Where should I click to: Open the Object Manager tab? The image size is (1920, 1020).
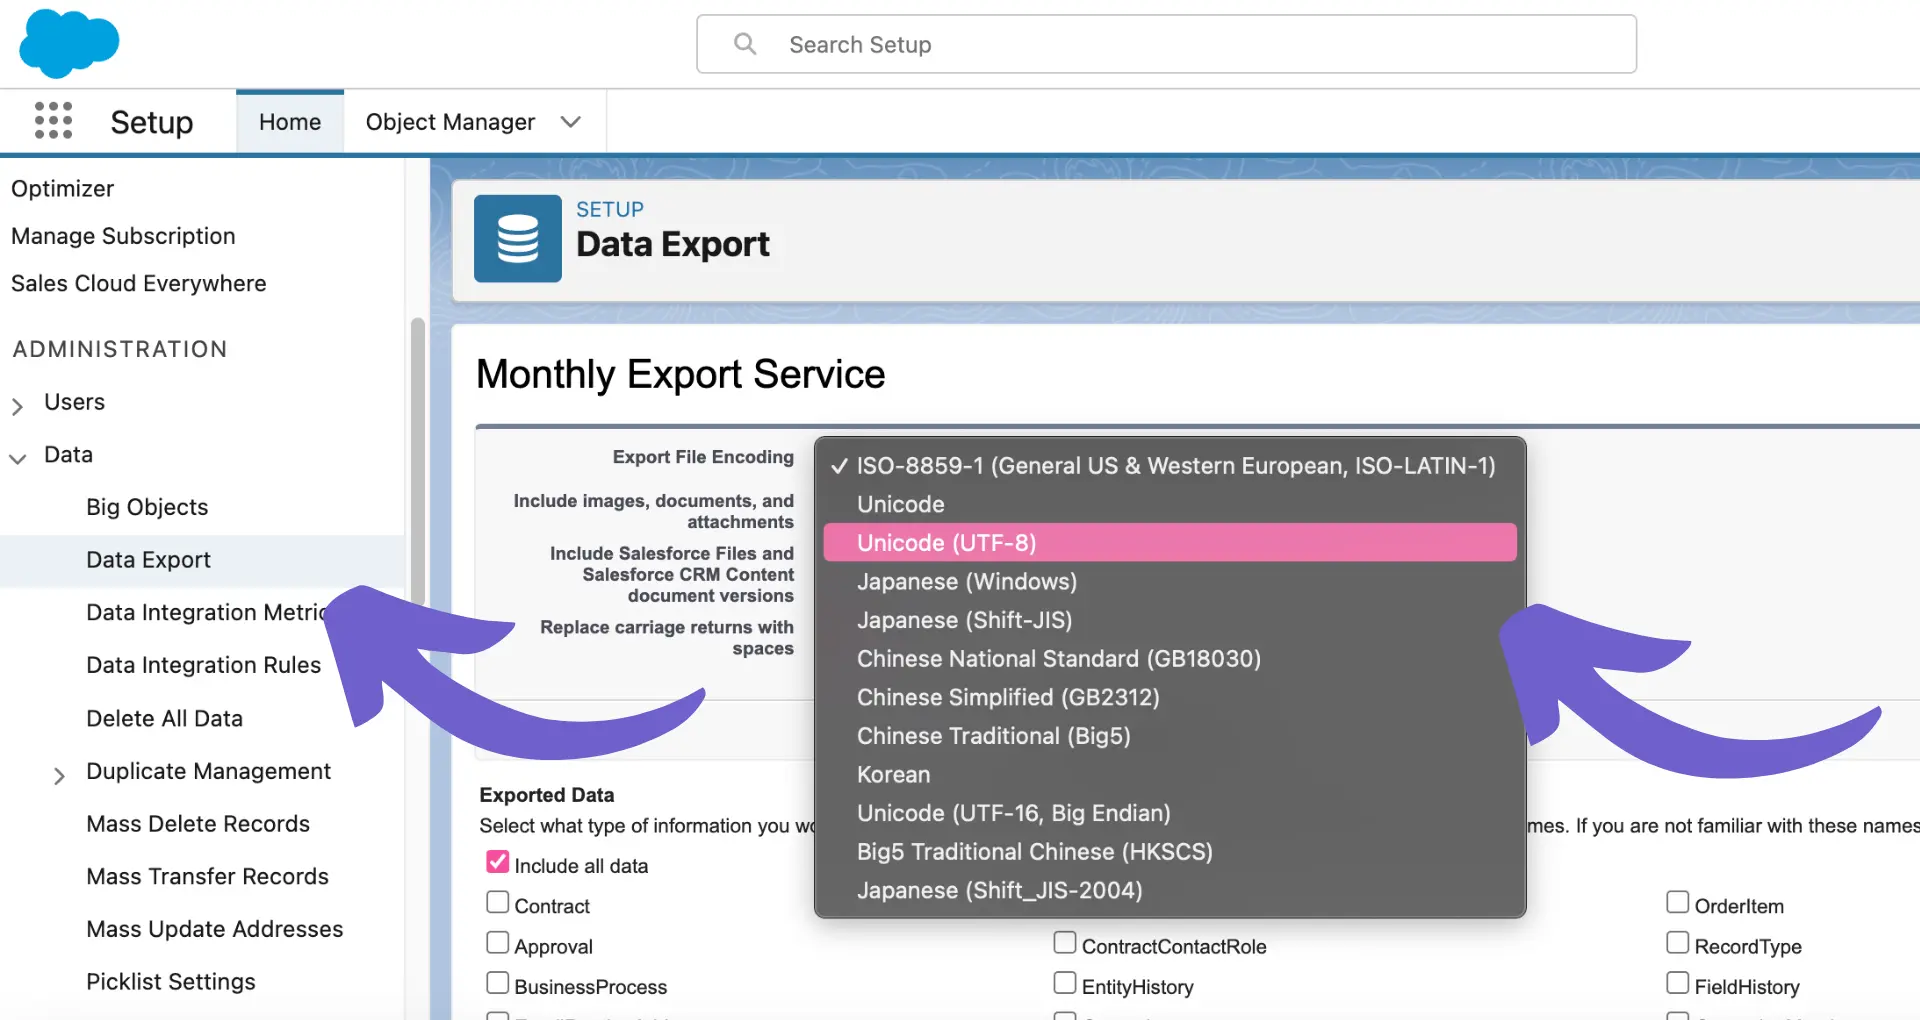(450, 122)
